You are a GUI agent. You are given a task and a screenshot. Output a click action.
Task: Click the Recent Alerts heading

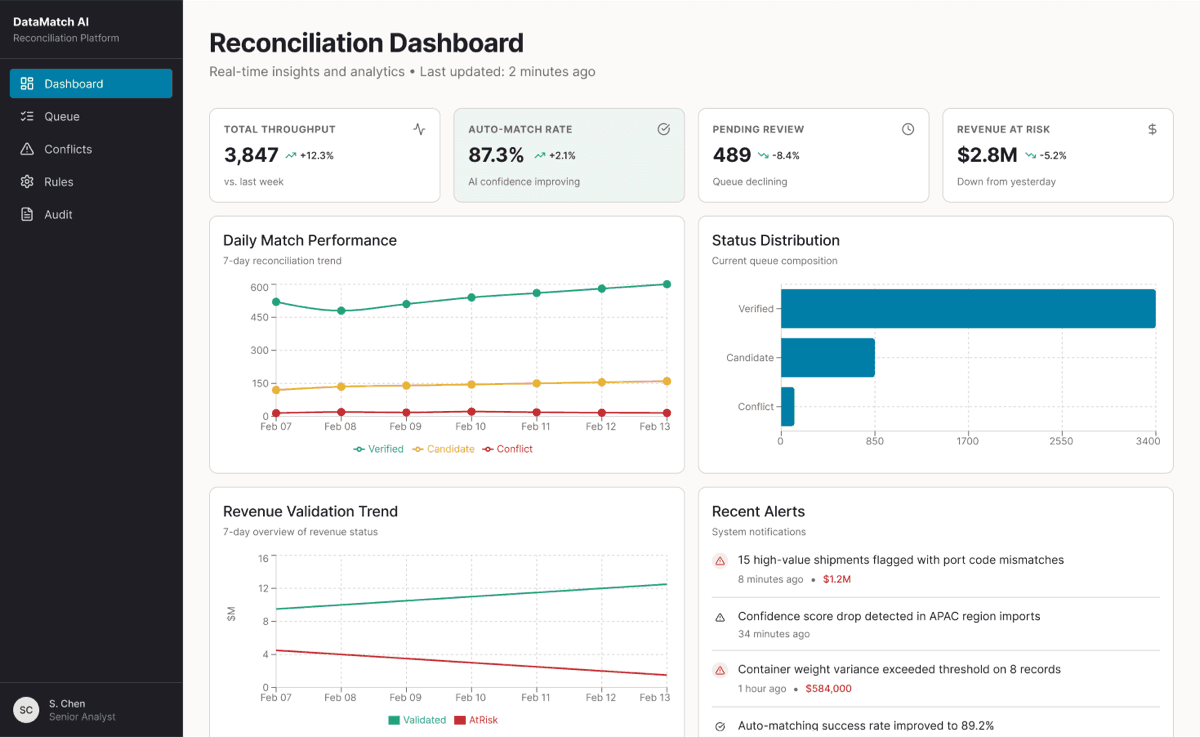pos(758,512)
